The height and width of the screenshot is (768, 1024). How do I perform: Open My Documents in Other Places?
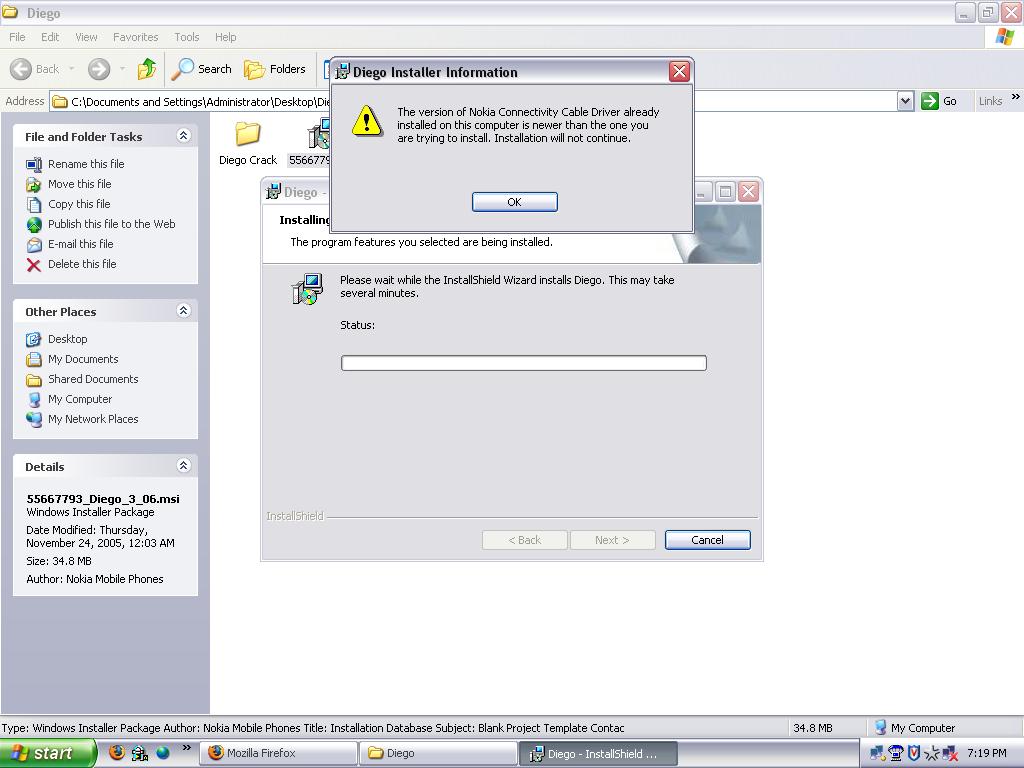click(x=83, y=359)
